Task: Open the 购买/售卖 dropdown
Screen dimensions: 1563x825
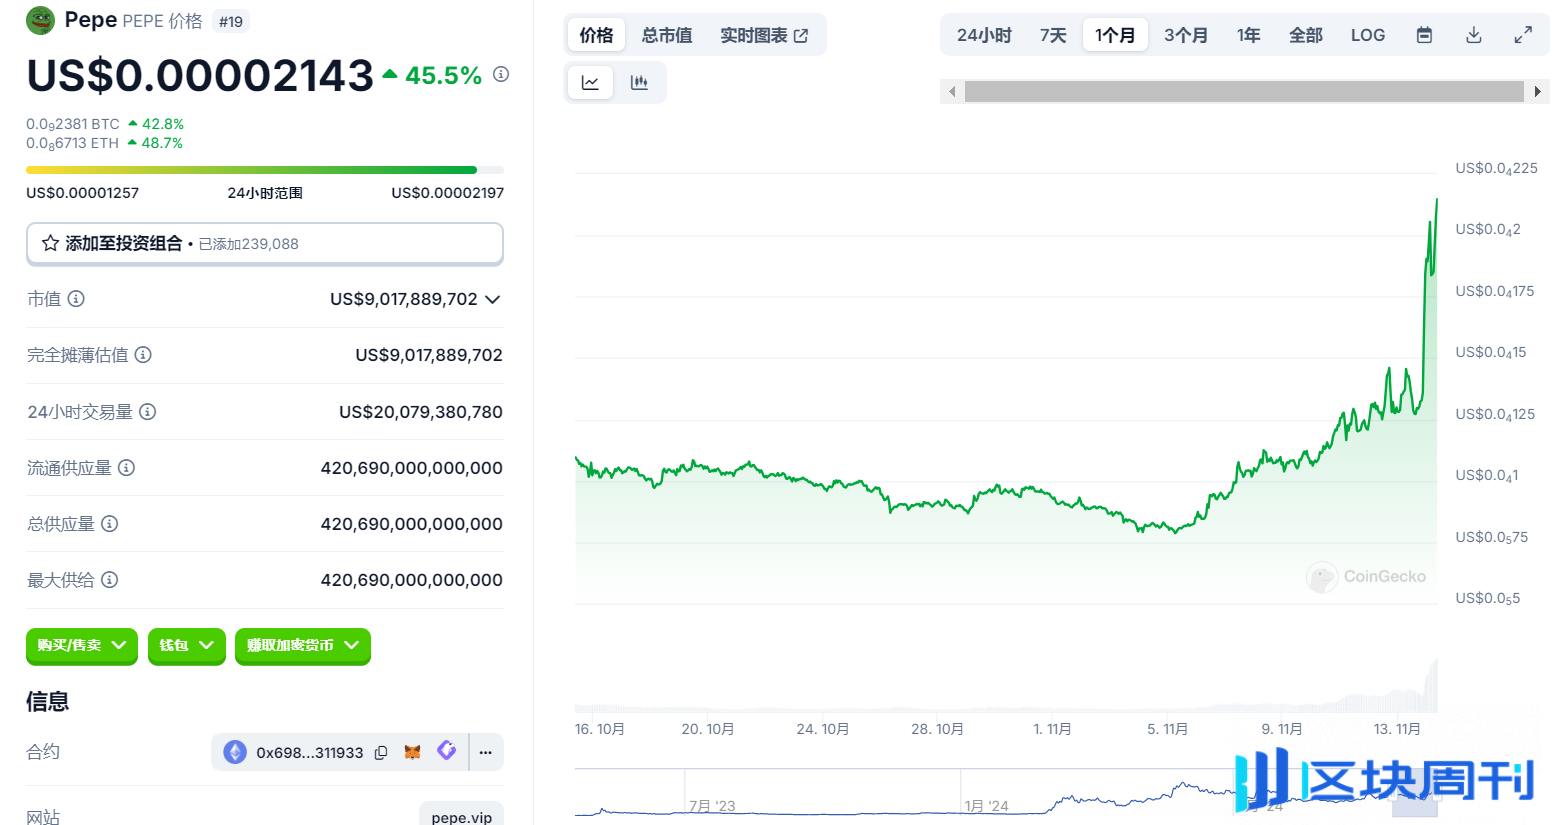Action: point(81,646)
